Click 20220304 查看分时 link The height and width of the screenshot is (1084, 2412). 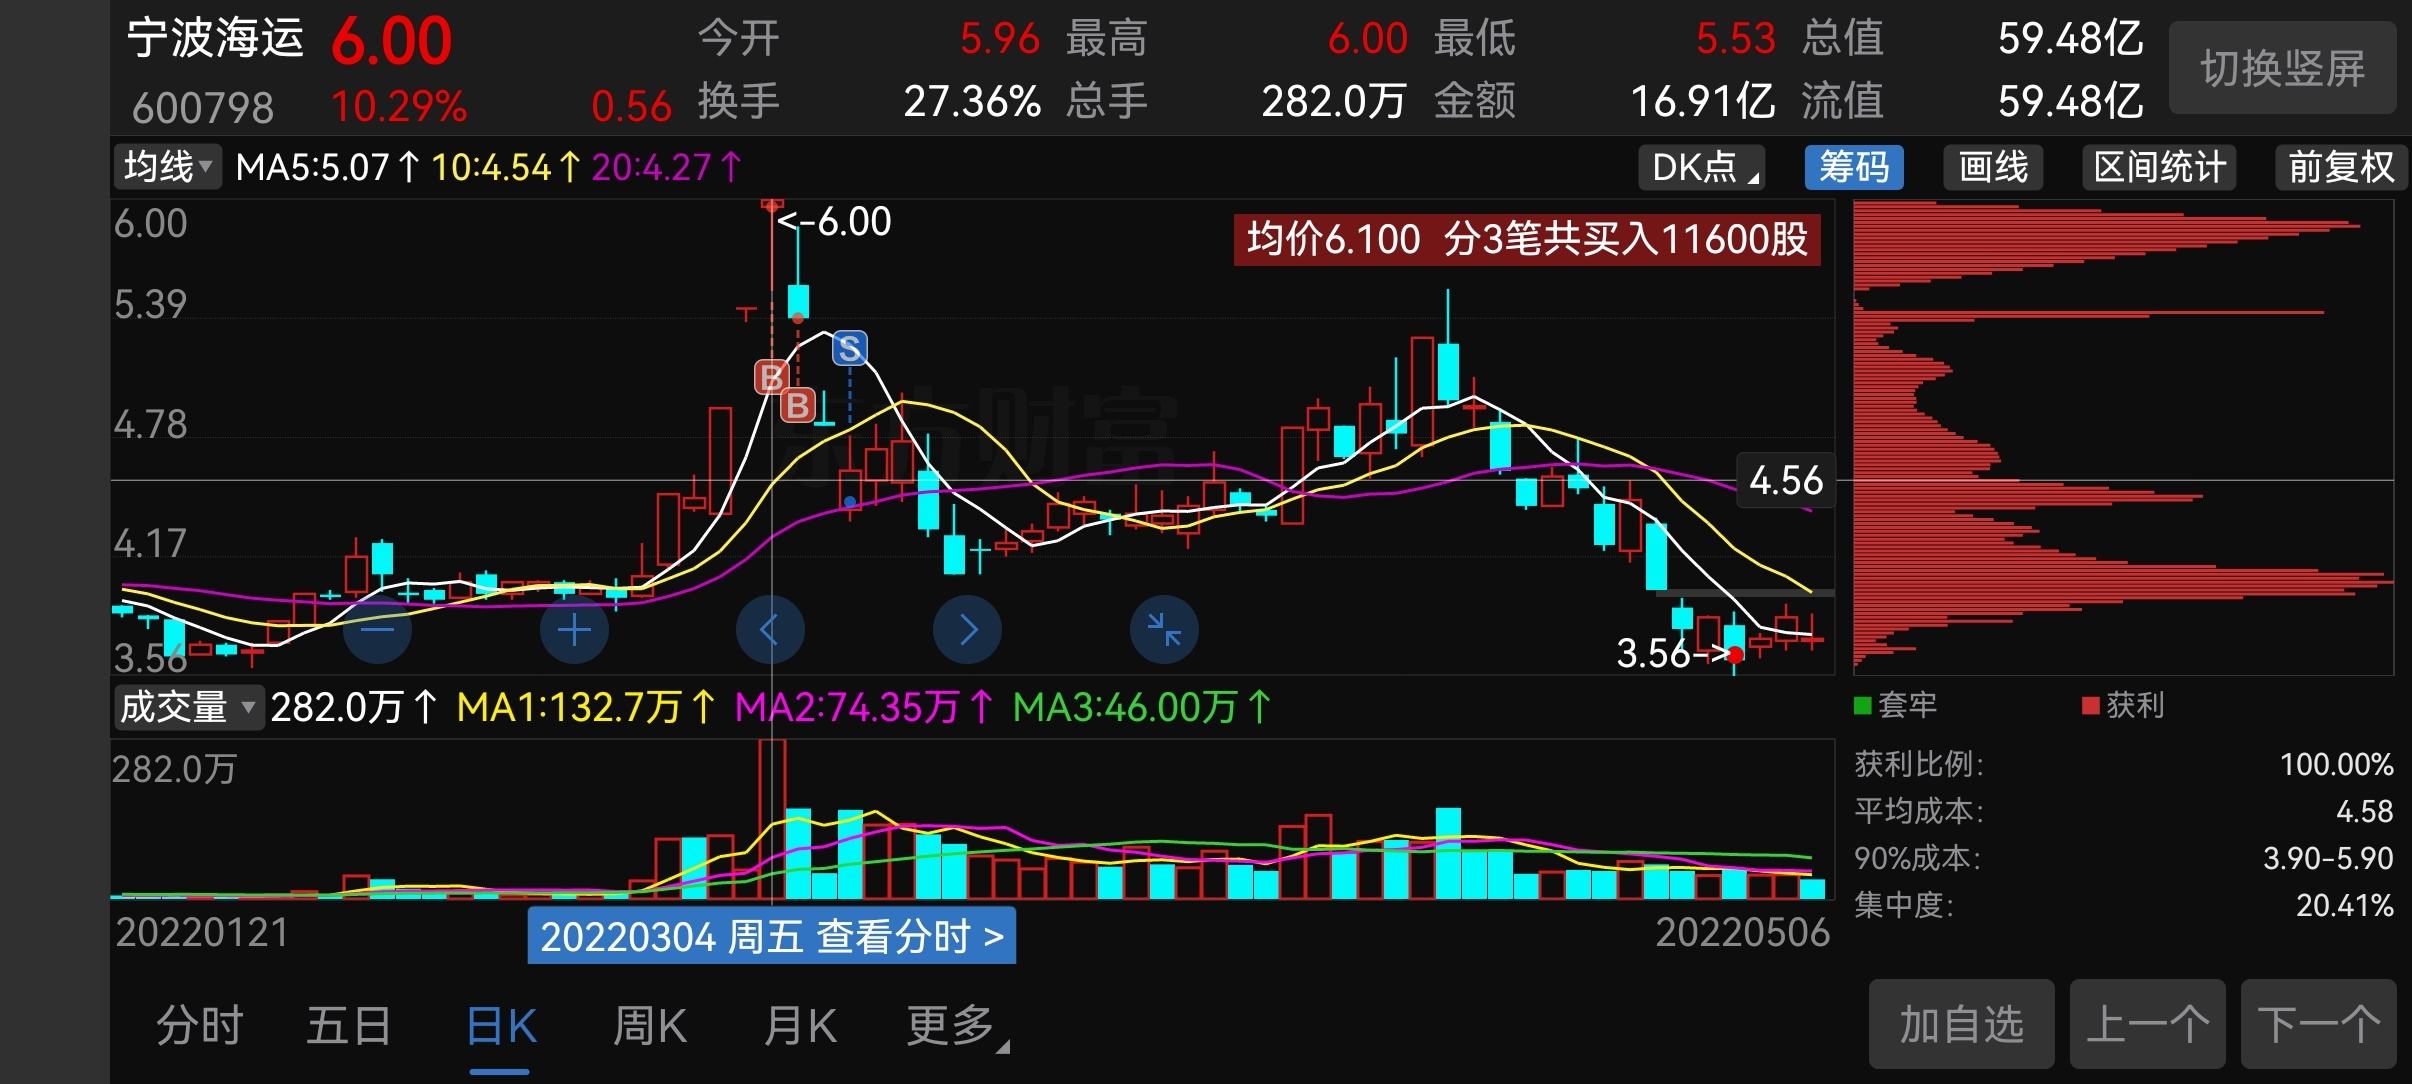(x=771, y=937)
